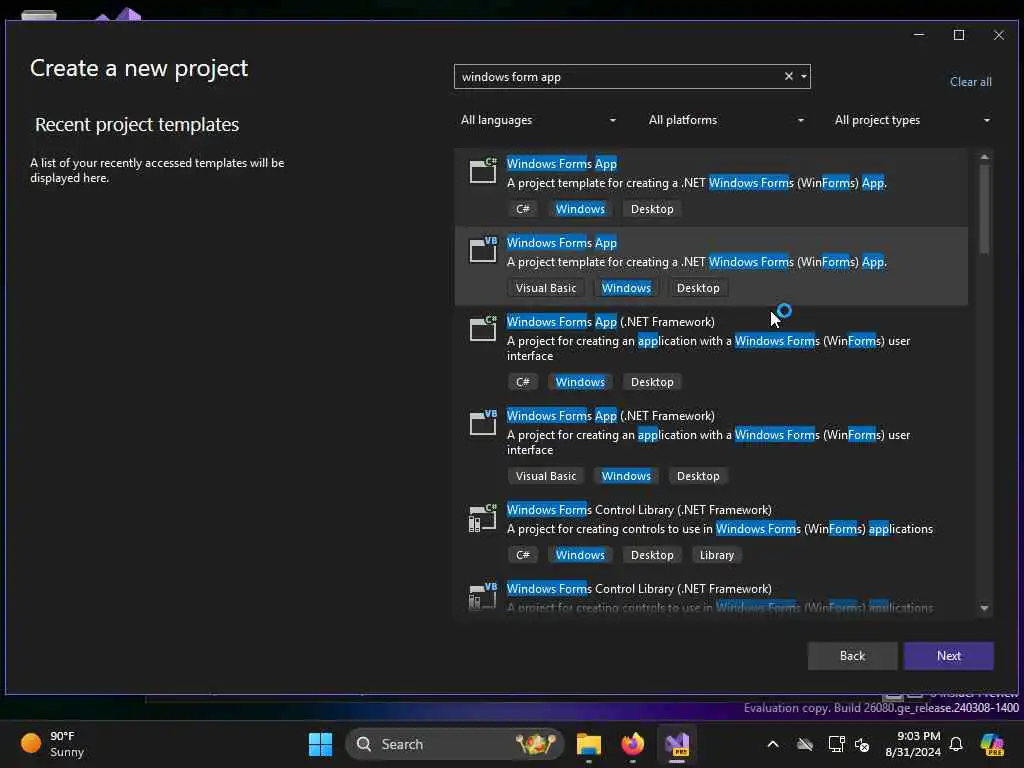Viewport: 1024px width, 768px height.
Task: Select the C# Windows Forms App (.NET Framework) icon
Action: pyautogui.click(x=483, y=329)
